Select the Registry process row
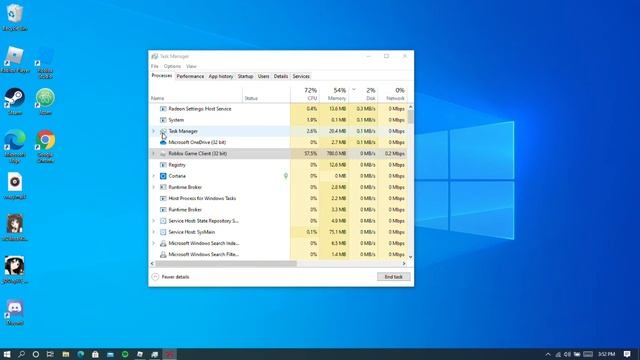The image size is (640, 360). coord(278,165)
